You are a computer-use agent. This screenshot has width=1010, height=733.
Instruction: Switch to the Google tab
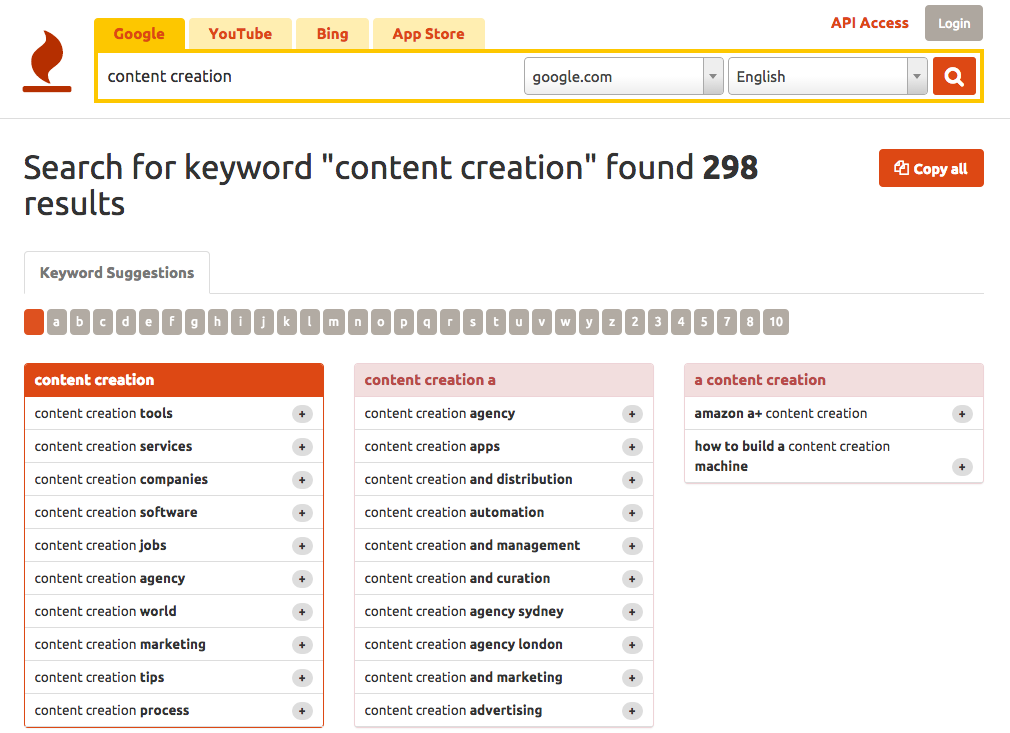click(139, 34)
